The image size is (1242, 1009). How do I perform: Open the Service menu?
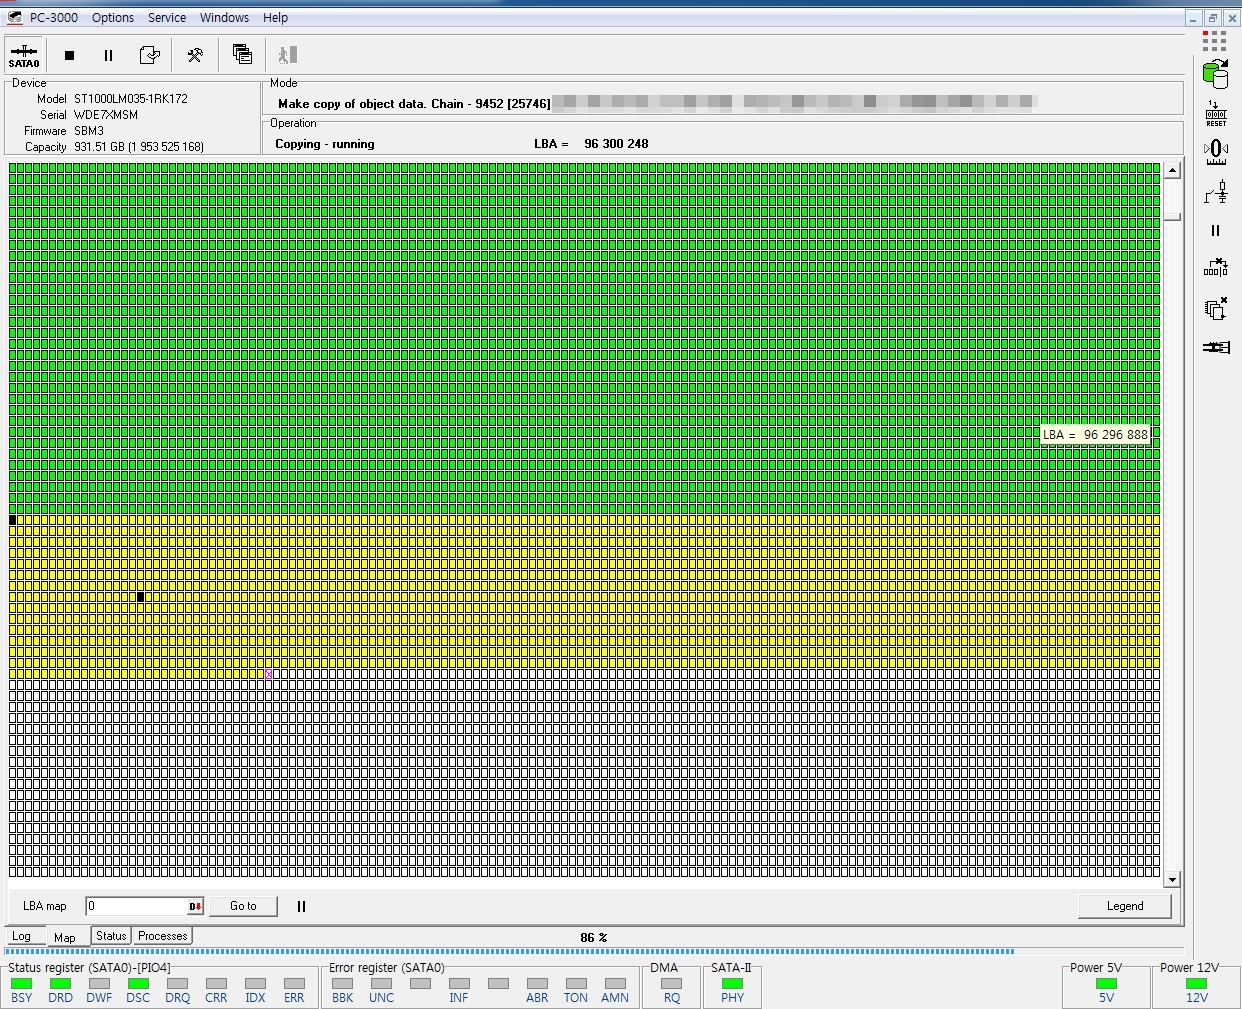point(167,18)
